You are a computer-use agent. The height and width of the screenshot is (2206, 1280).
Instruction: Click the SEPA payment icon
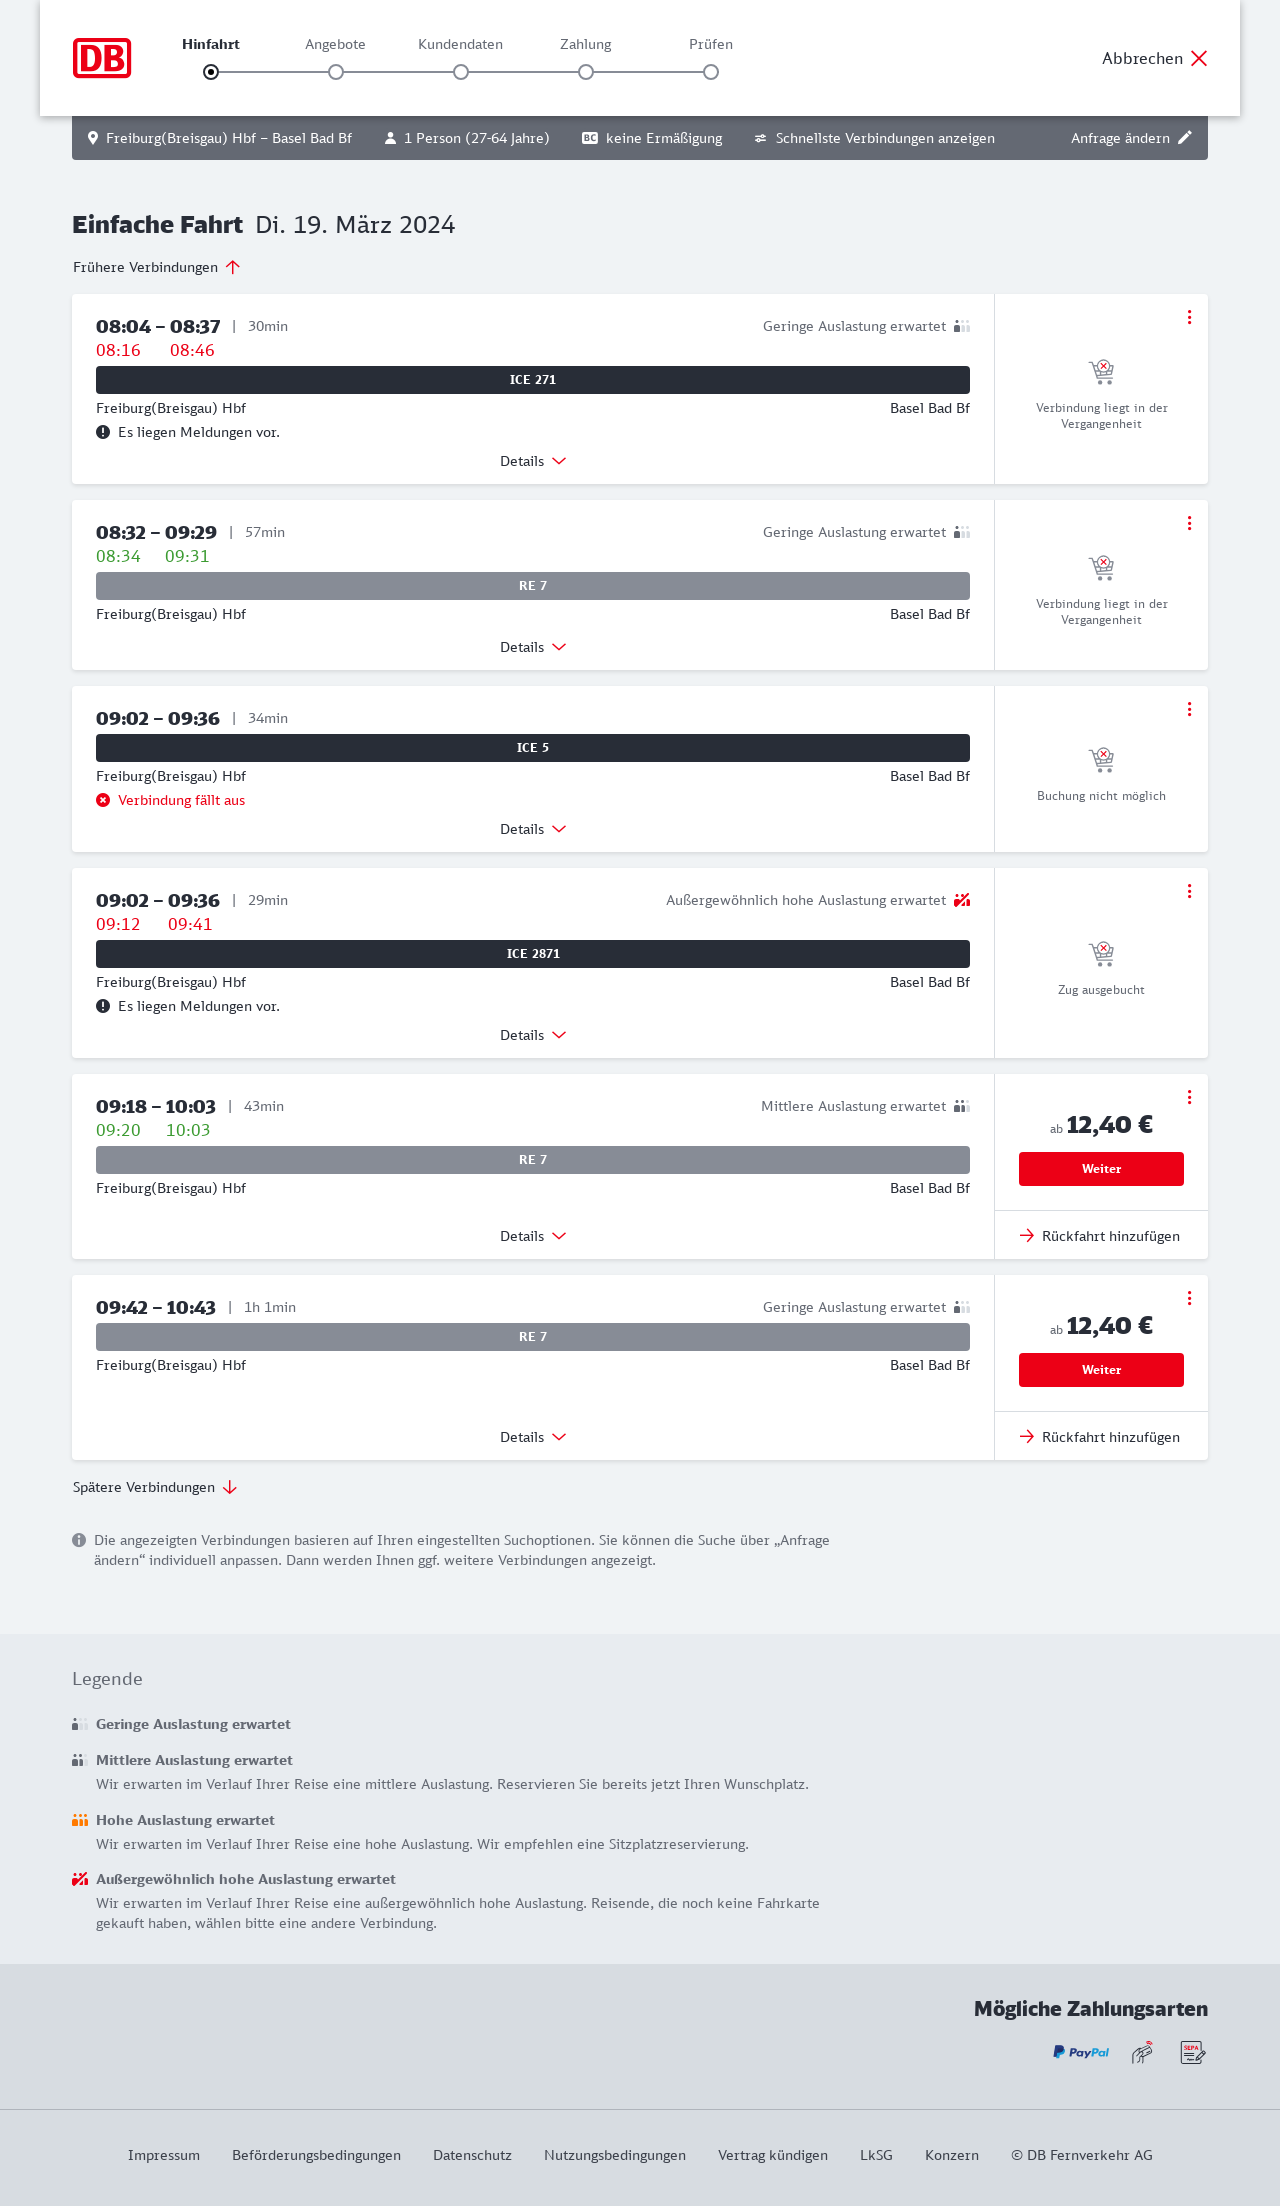click(x=1193, y=2053)
